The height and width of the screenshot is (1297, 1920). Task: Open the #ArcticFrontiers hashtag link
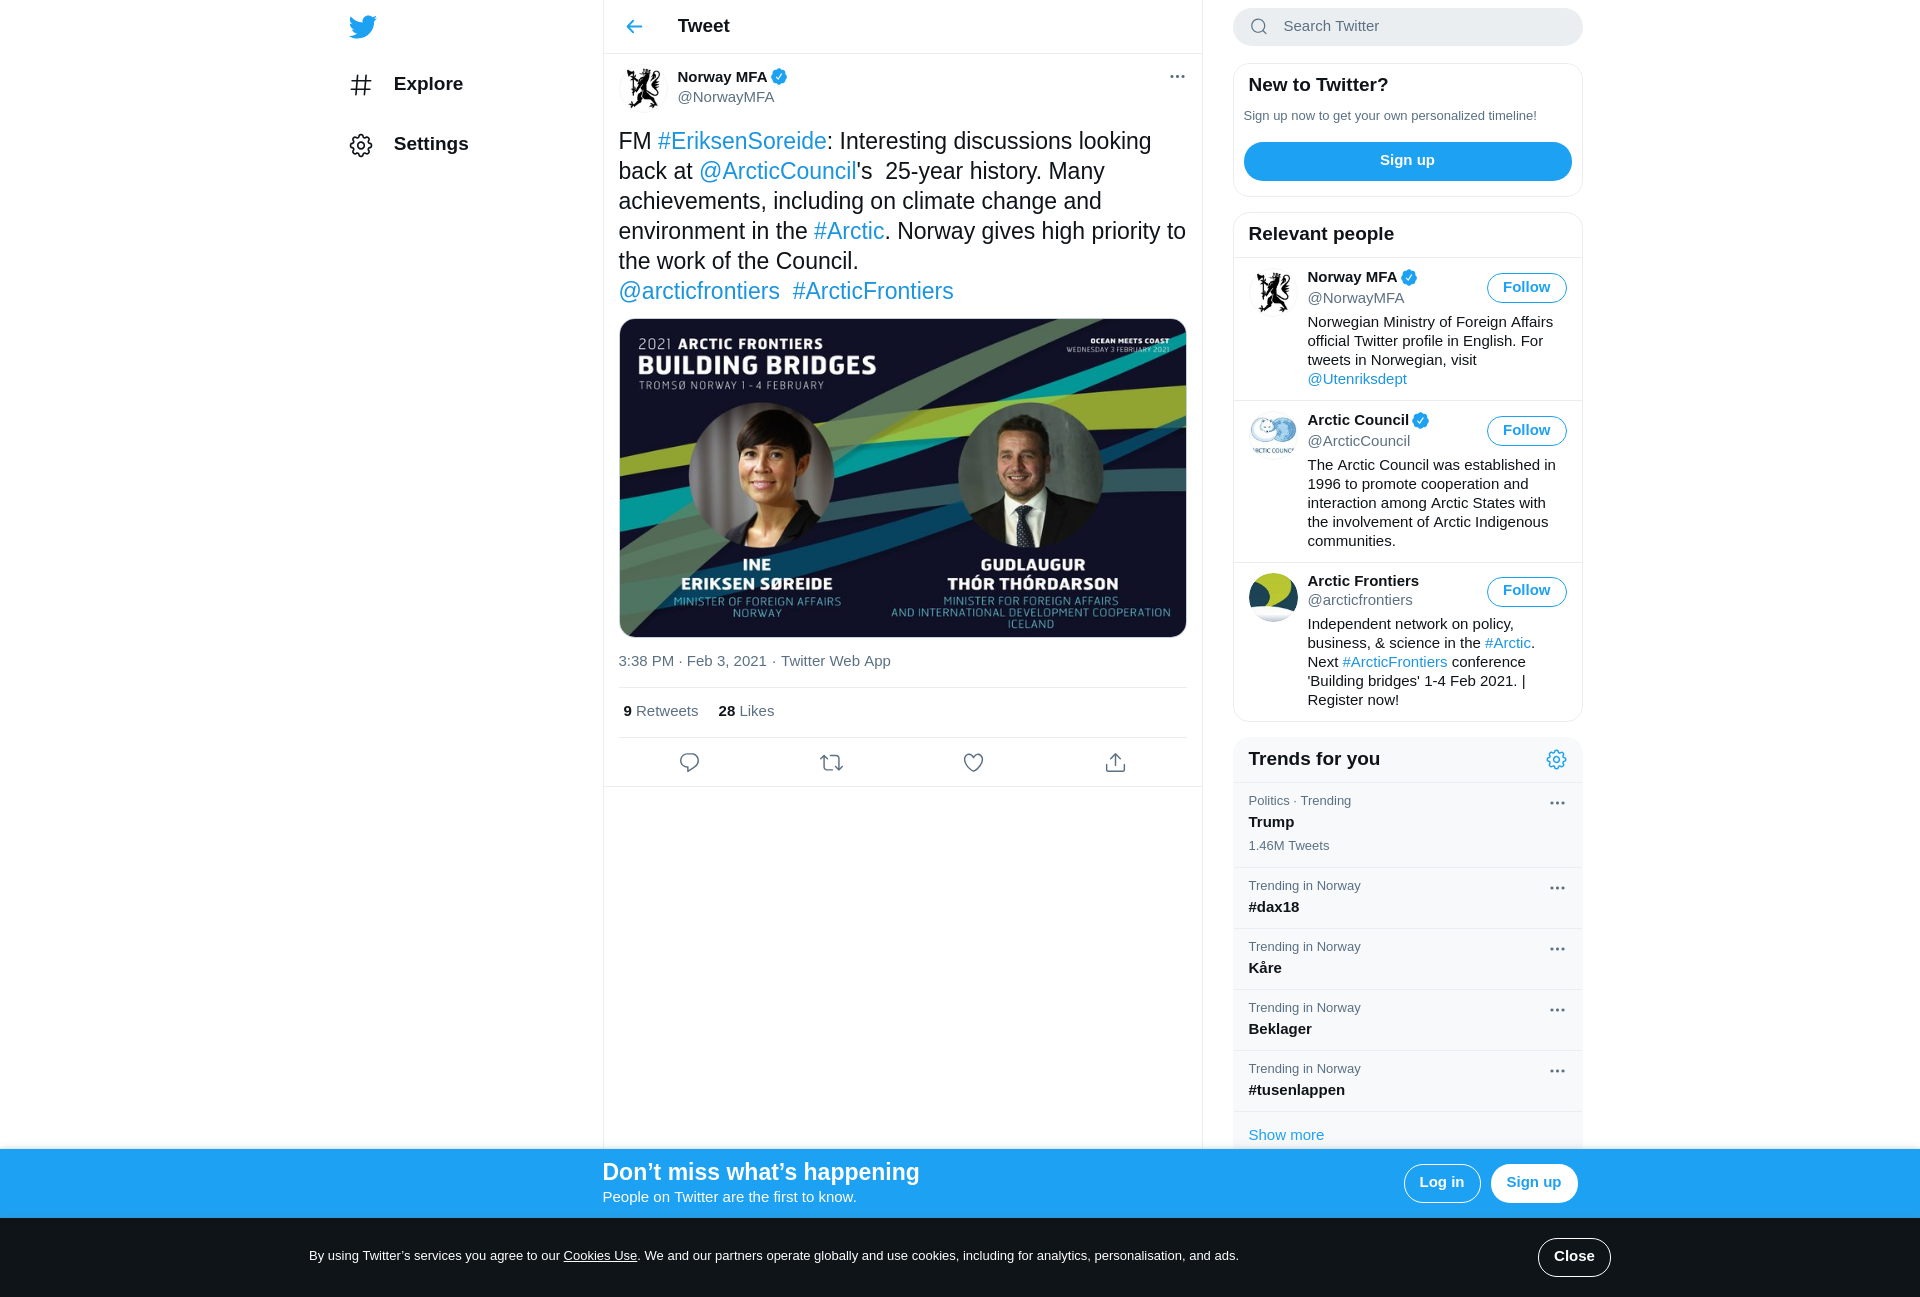(872, 292)
